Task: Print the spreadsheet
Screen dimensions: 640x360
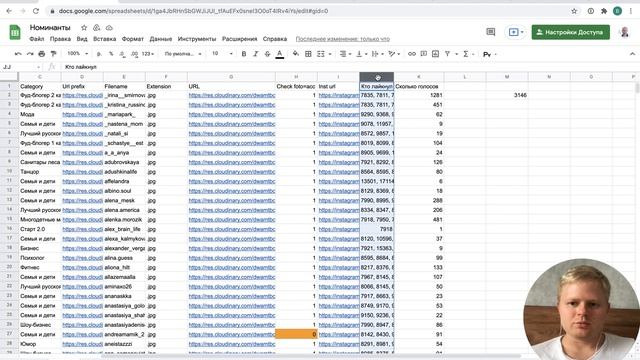Action: [x=42, y=54]
